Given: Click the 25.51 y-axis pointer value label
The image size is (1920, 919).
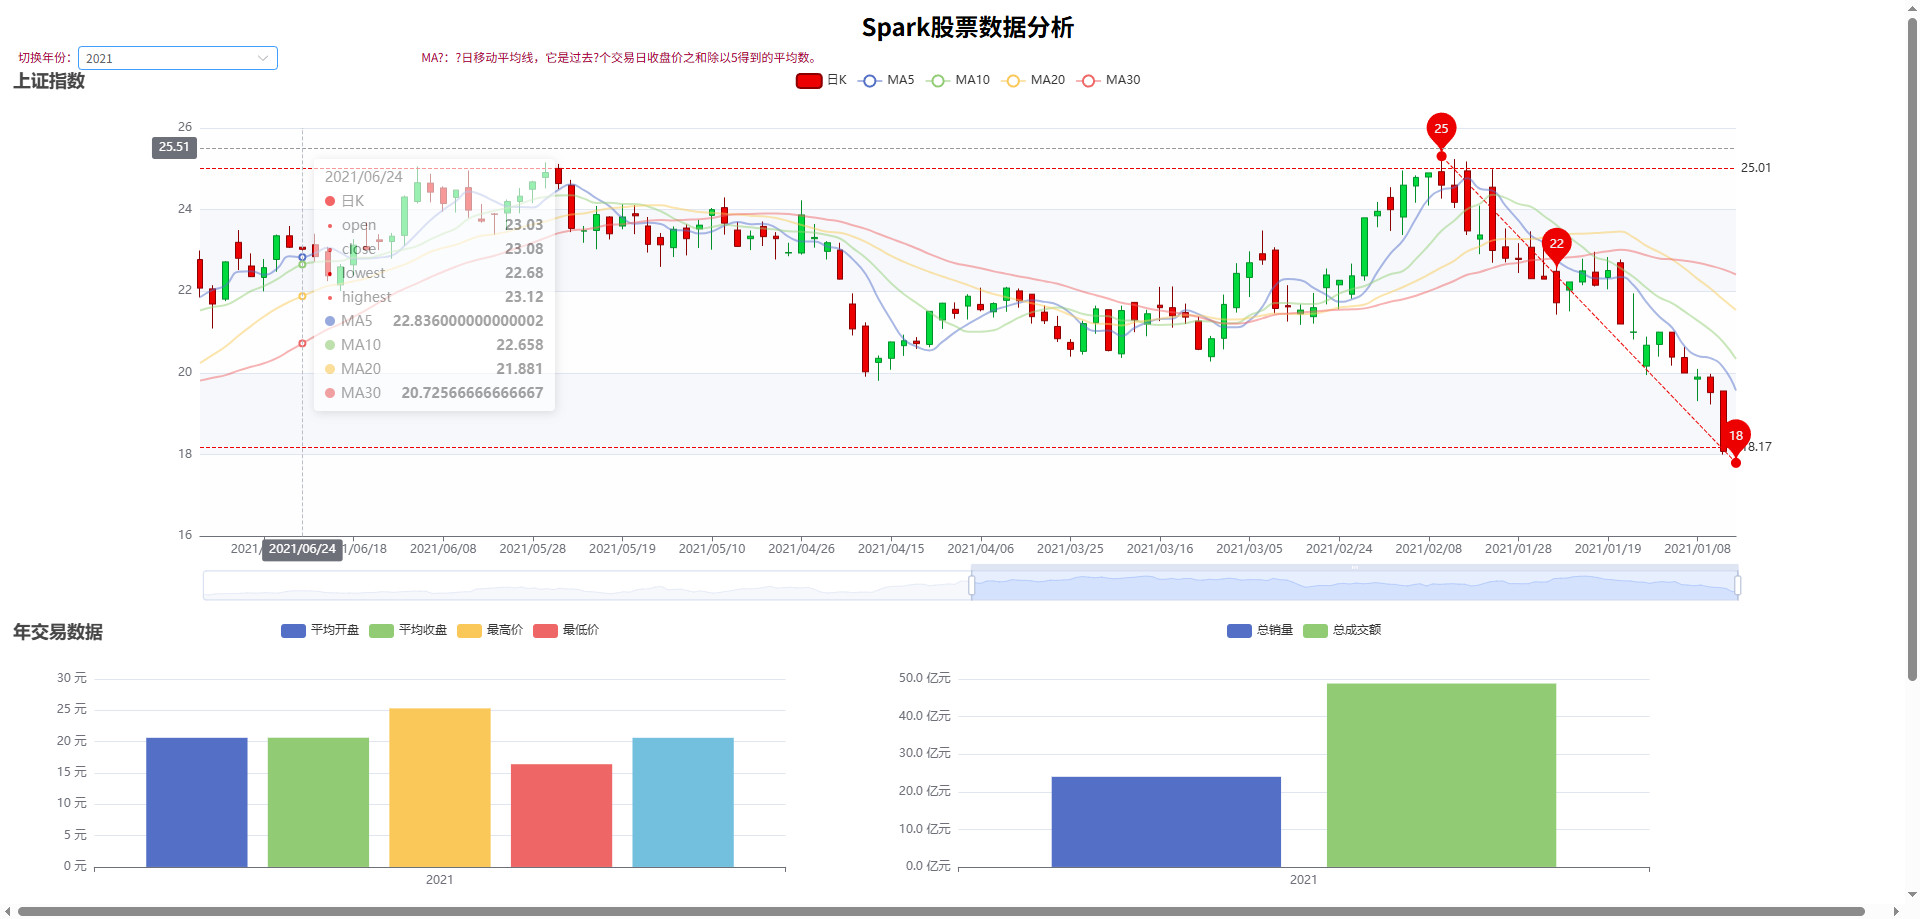Looking at the screenshot, I should (x=174, y=147).
